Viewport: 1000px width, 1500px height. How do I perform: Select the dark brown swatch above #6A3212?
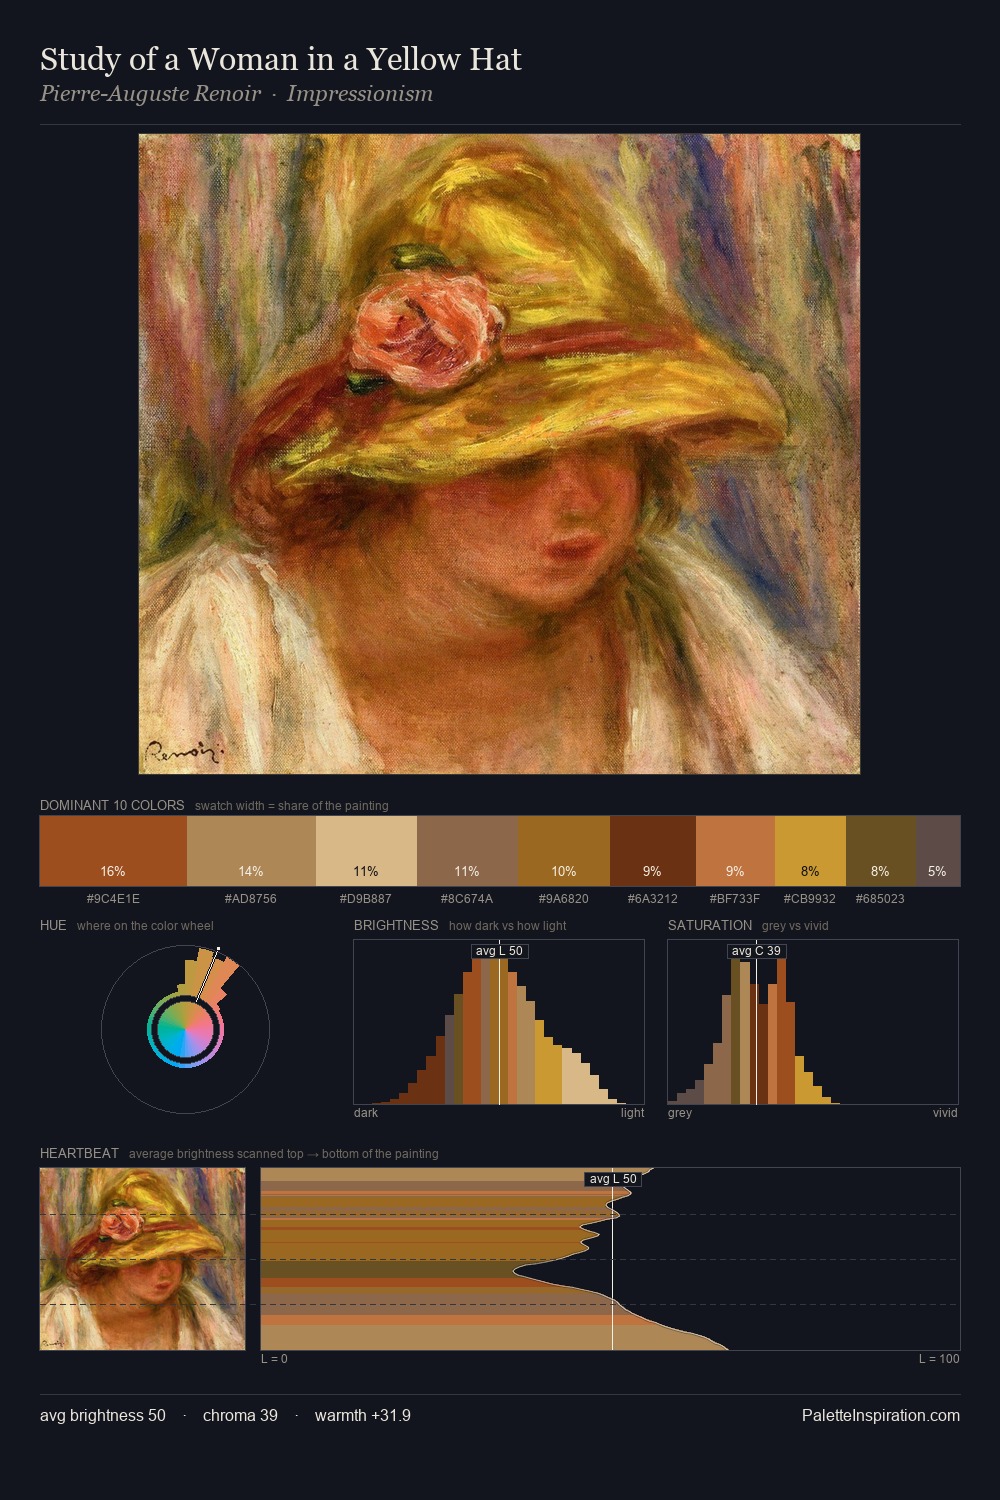[x=652, y=851]
